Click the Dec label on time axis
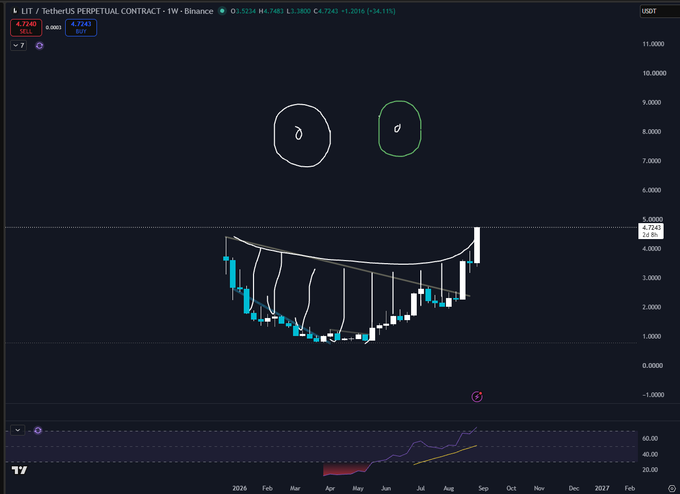 [574, 488]
